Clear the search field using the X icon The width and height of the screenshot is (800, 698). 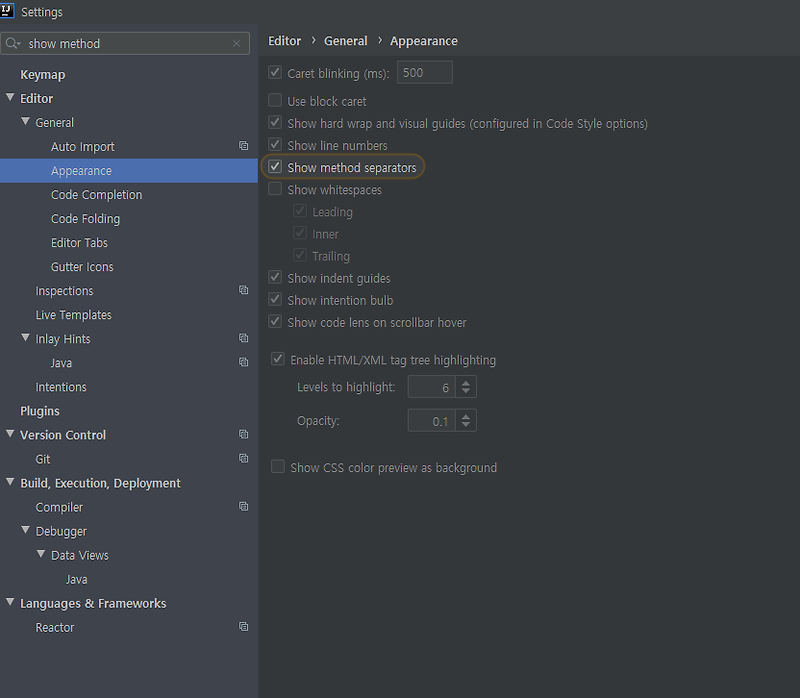236,43
